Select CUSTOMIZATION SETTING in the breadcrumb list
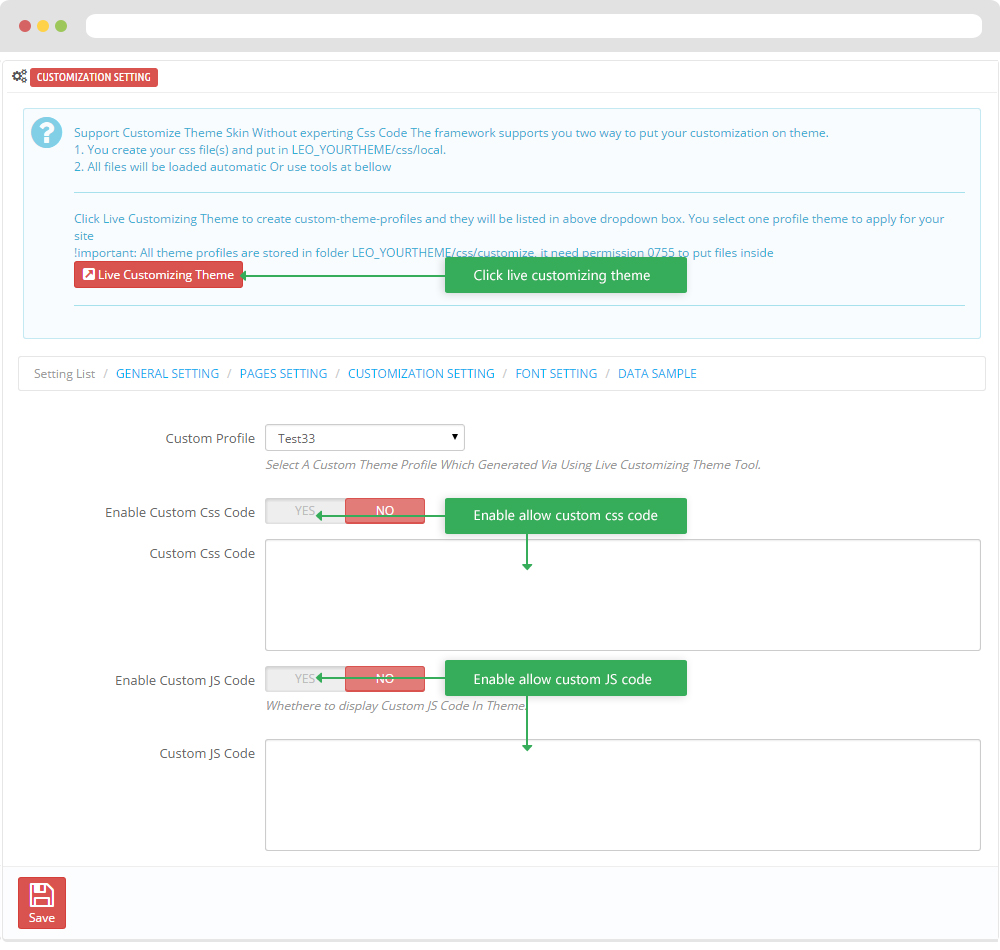Image resolution: width=1000 pixels, height=950 pixels. [421, 374]
